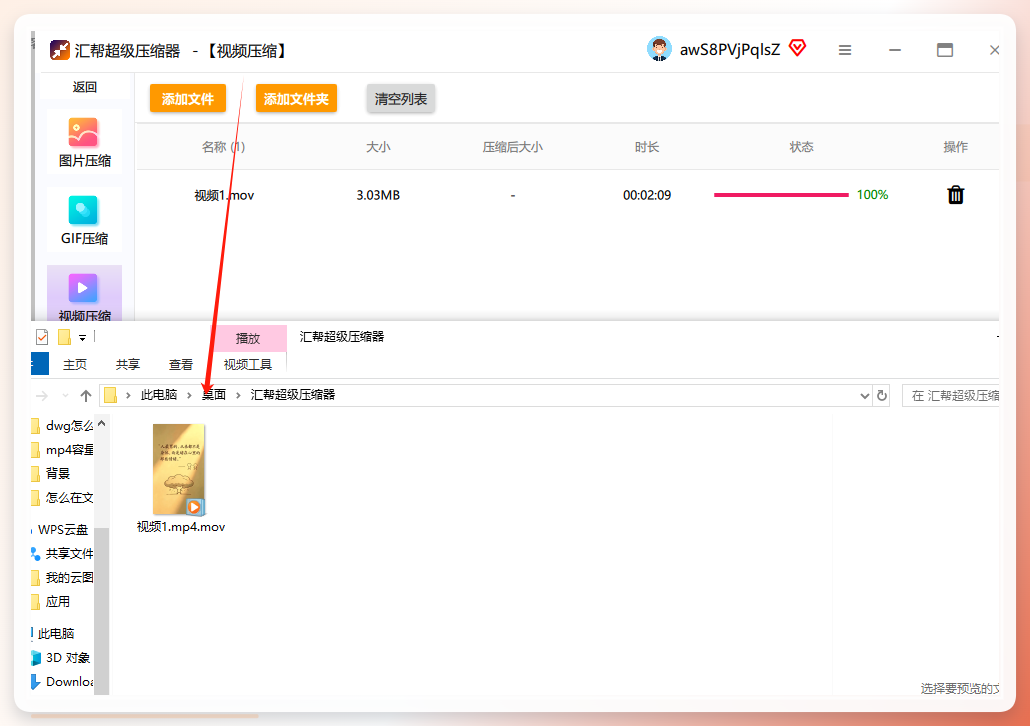Select the 视频压缩 video compression tool
Image resolution: width=1030 pixels, height=726 pixels.
point(84,294)
